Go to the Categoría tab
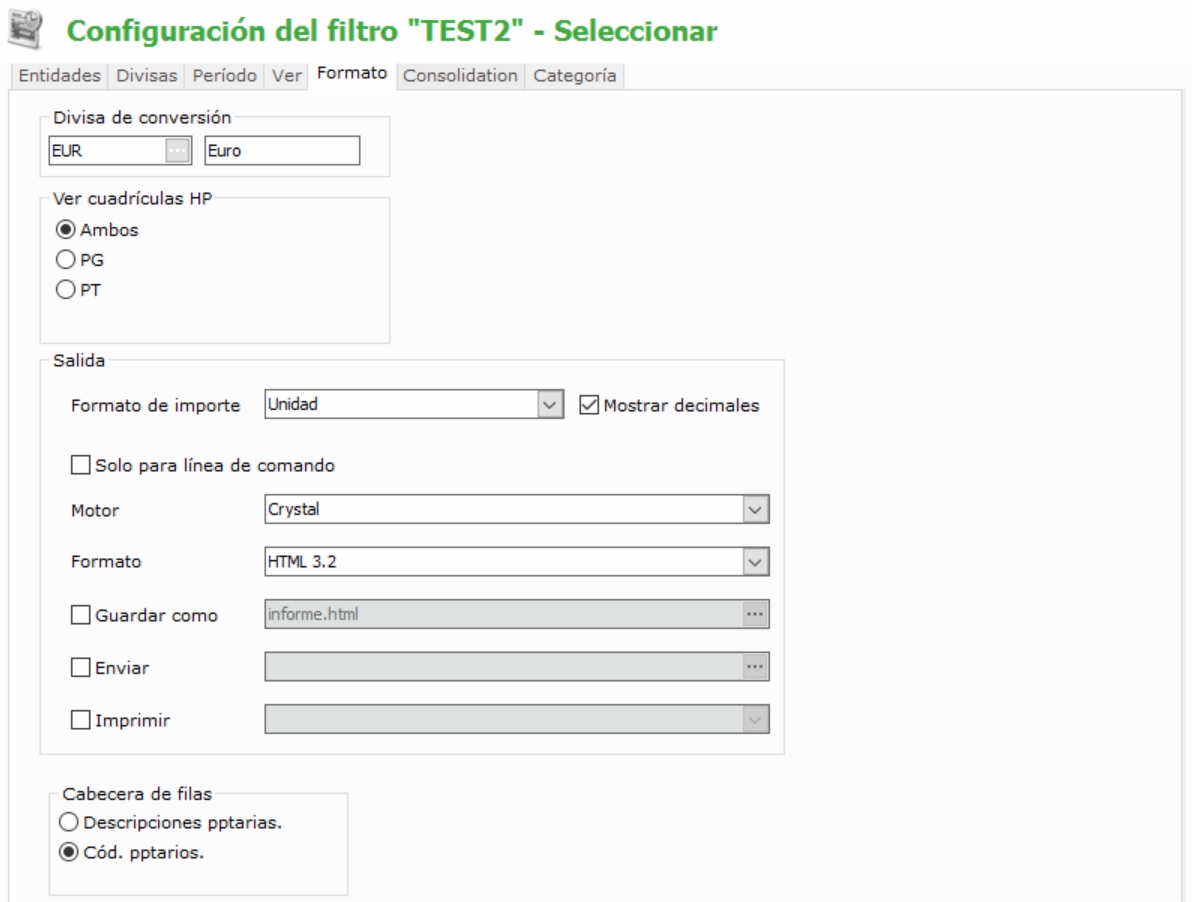The image size is (1192, 902). pos(574,76)
